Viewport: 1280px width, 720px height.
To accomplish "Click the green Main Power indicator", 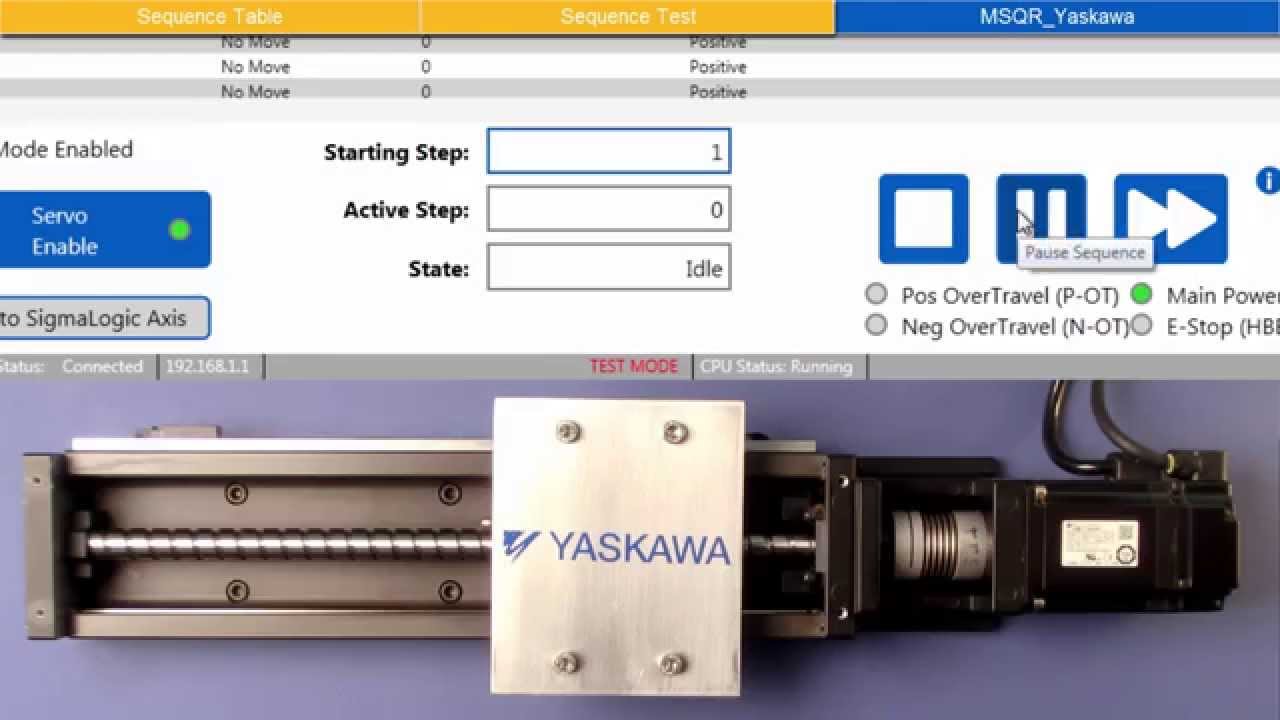I will pyautogui.click(x=1141, y=294).
